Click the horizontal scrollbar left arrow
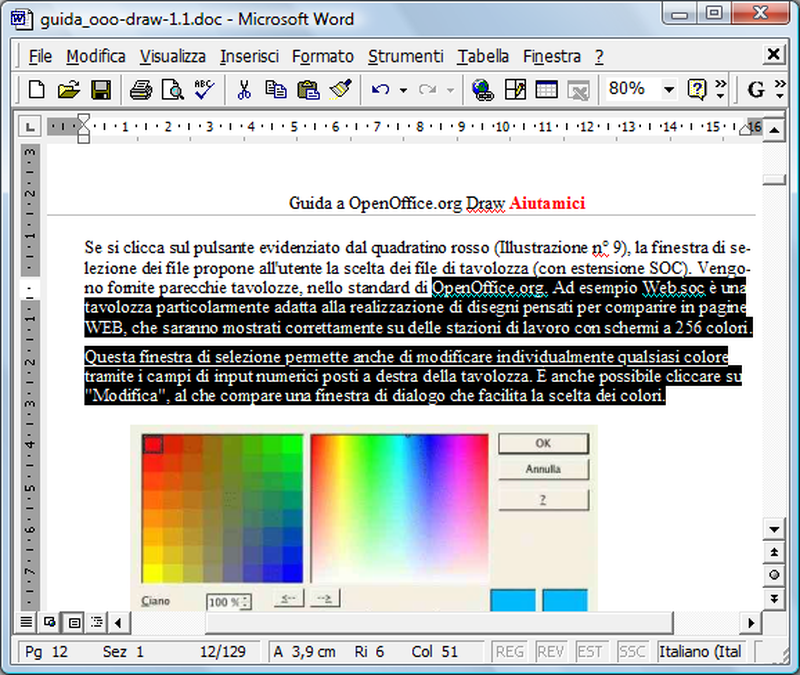Screen dimensions: 800x675 click(118, 622)
